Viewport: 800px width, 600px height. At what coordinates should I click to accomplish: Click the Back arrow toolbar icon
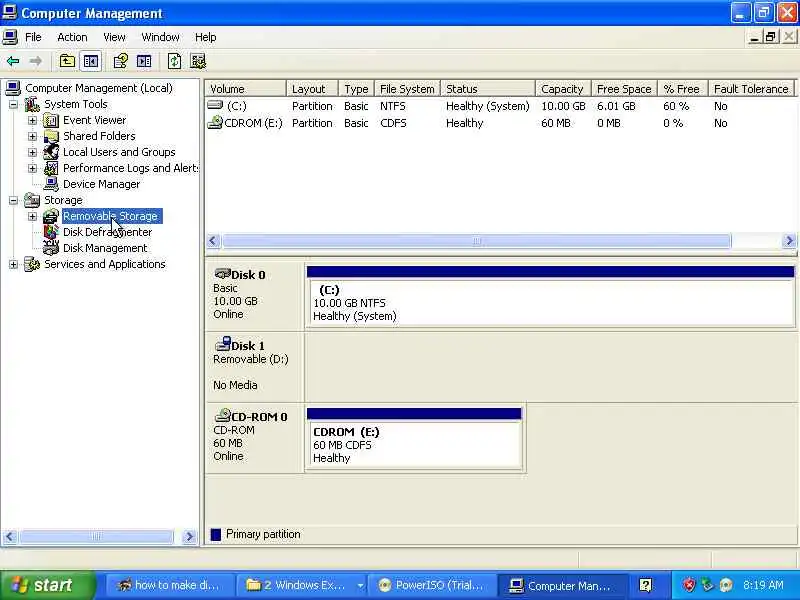[13, 61]
